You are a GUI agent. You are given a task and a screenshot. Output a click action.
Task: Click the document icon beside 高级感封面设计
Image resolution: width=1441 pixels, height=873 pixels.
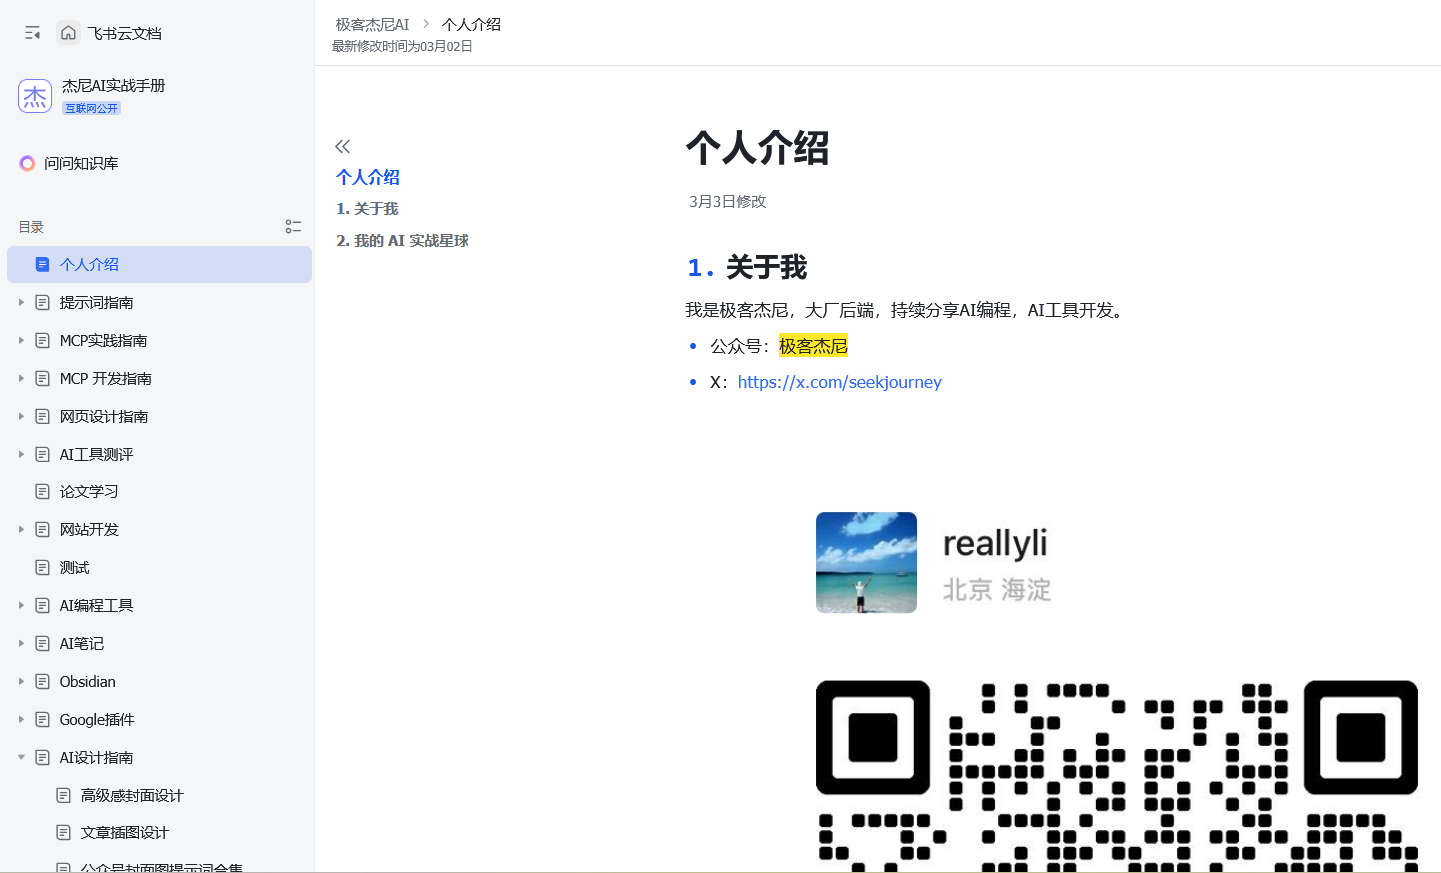[63, 795]
